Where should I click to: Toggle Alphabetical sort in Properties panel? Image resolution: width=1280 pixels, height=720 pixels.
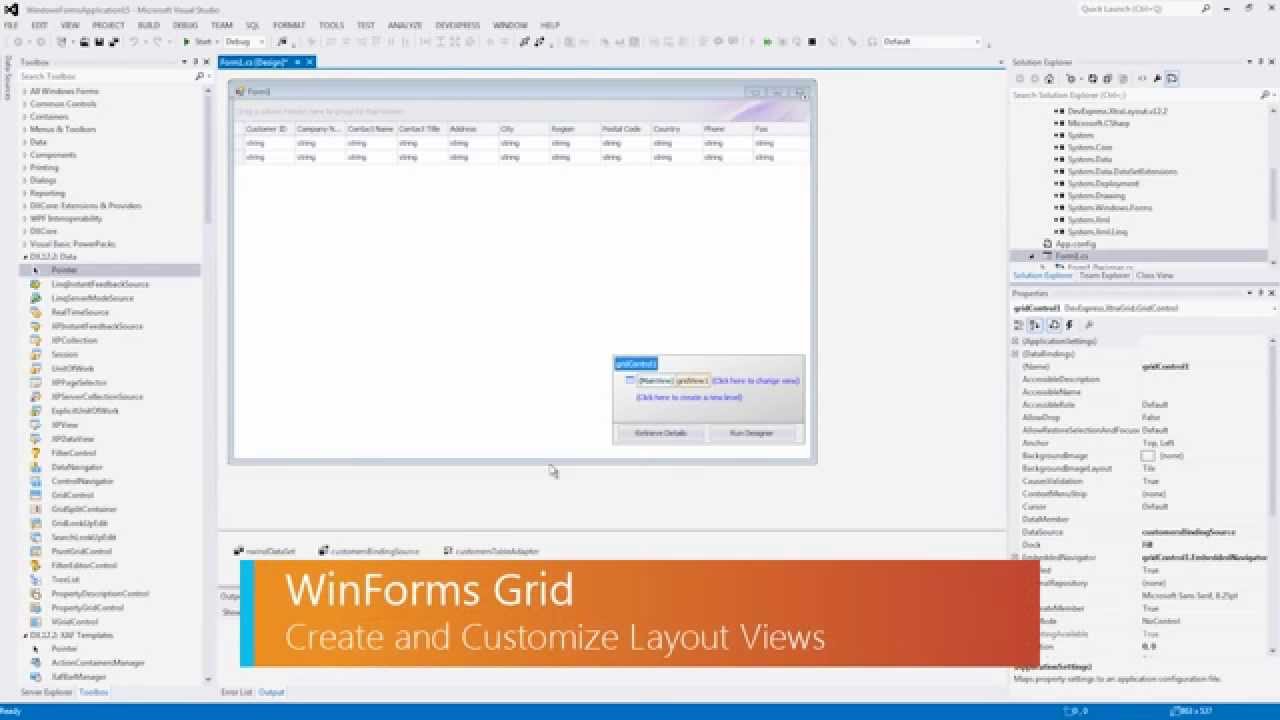[x=1035, y=325]
